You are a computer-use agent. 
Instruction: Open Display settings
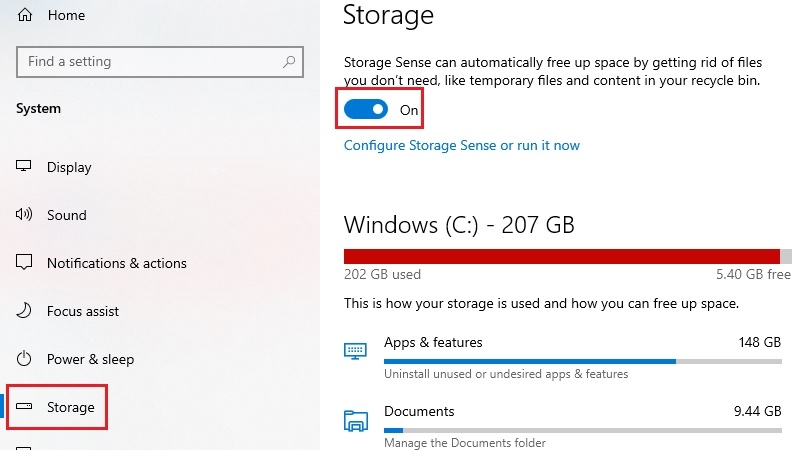tap(69, 167)
